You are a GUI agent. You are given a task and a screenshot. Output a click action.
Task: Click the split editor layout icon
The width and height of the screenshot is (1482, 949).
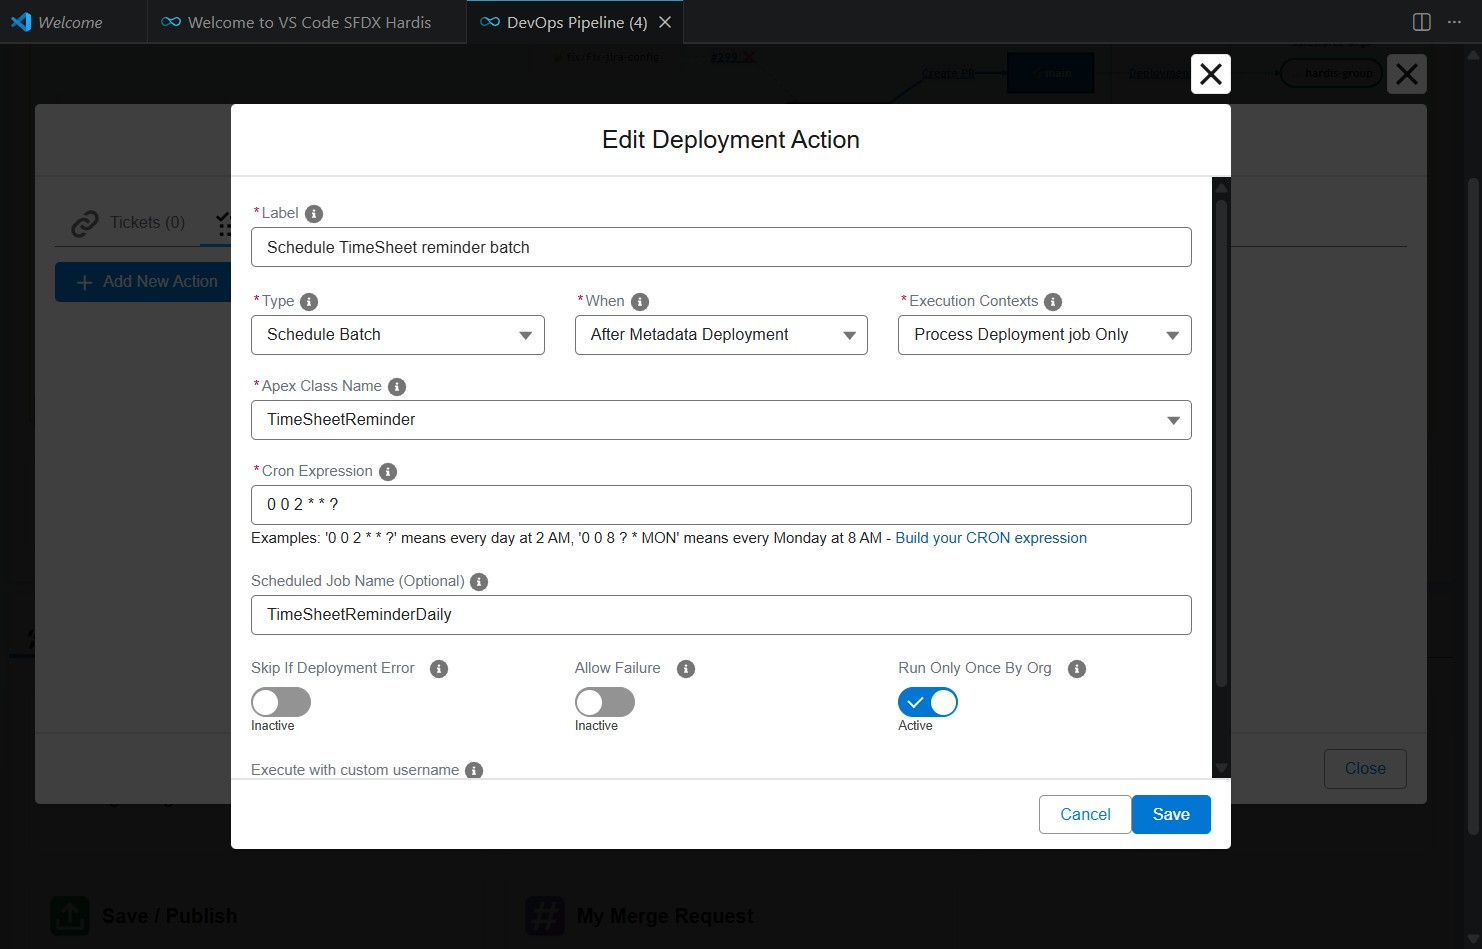[1421, 22]
